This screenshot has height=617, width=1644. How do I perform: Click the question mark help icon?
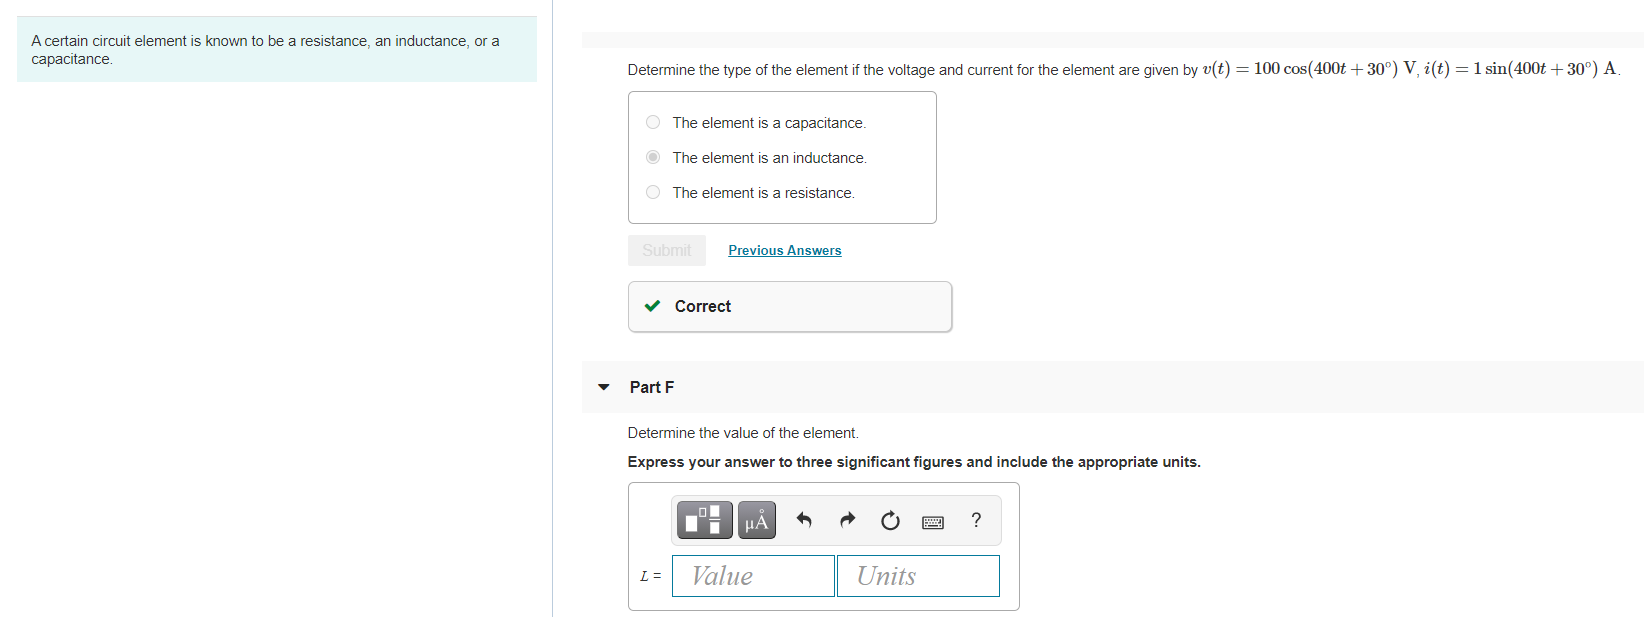point(975,520)
